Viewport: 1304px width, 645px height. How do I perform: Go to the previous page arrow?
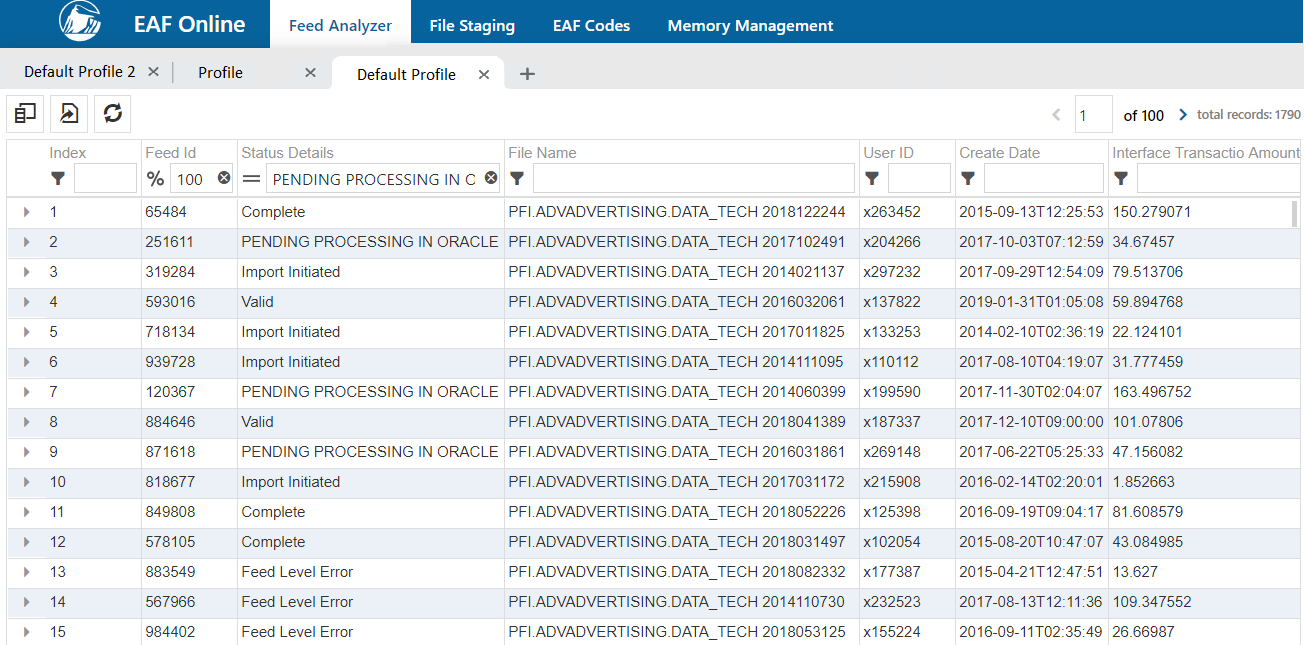coord(1056,115)
